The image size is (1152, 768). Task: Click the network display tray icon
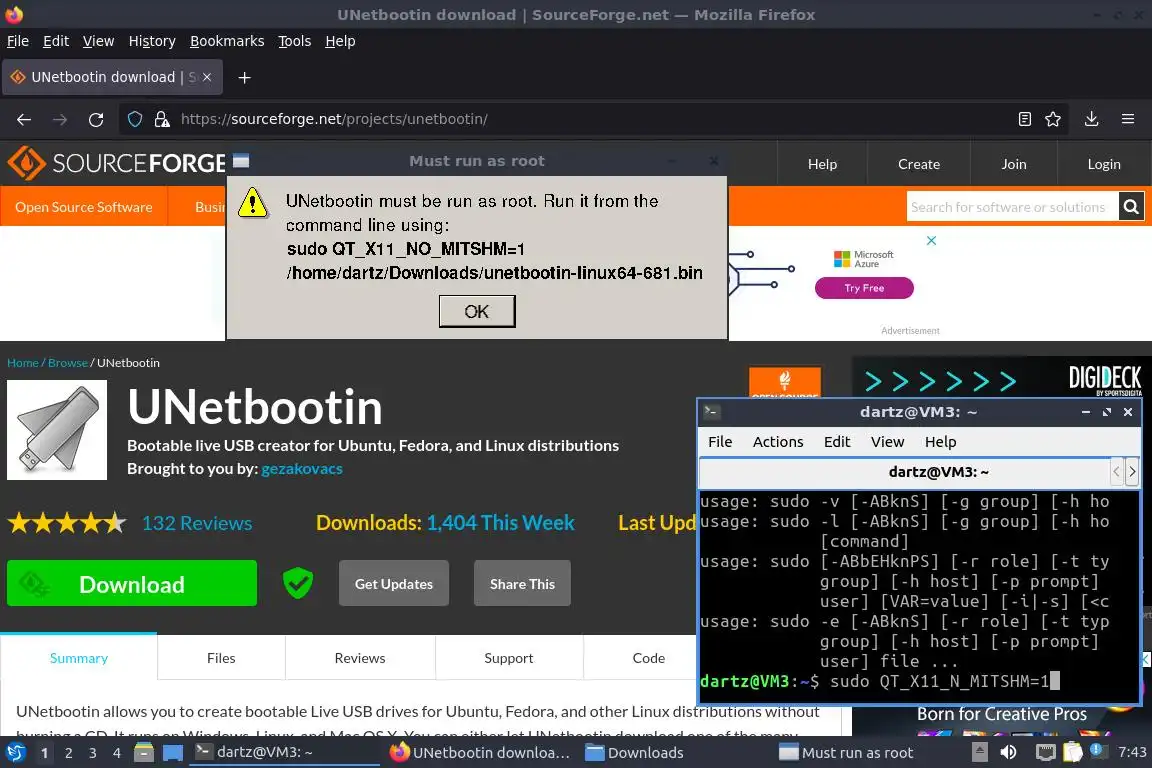1045,752
